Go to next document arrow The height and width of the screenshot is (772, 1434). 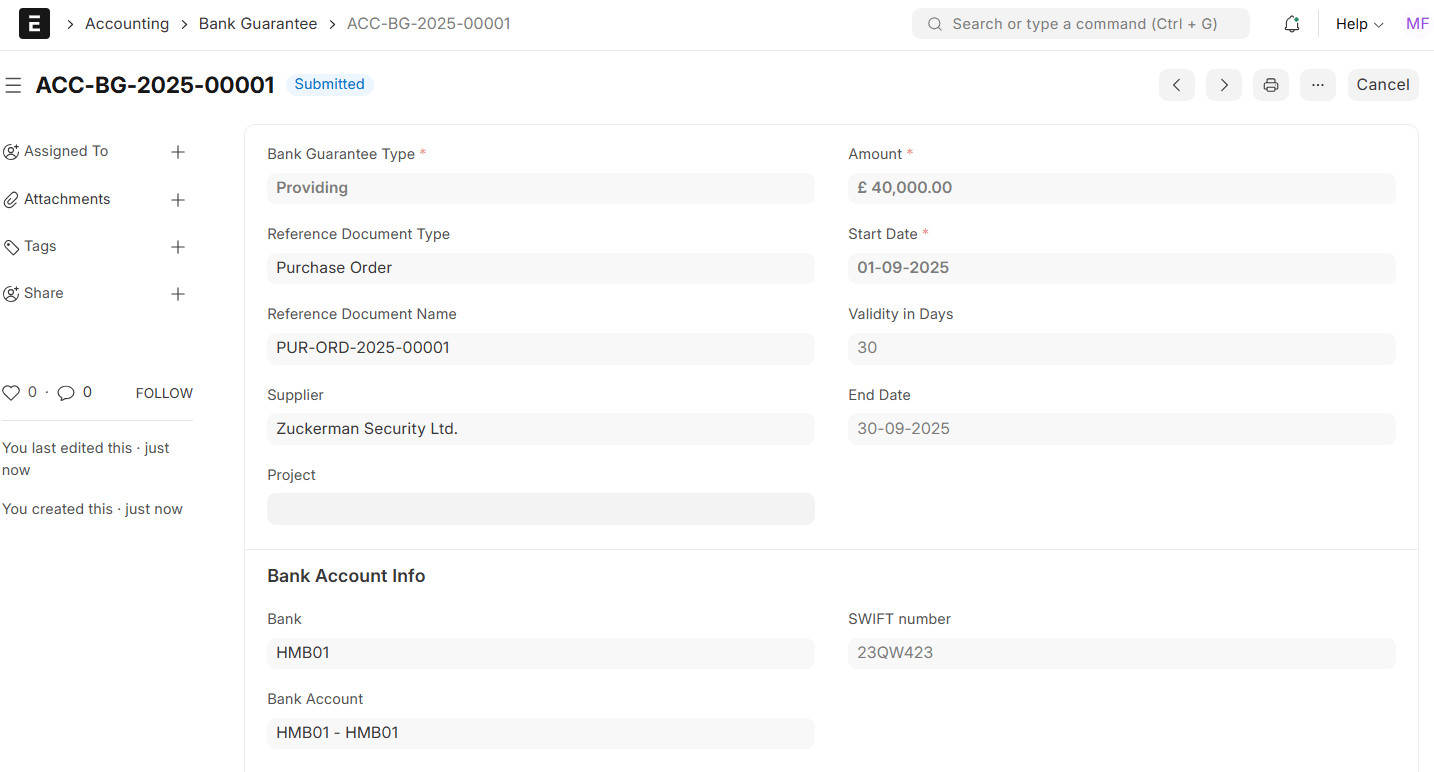pyautogui.click(x=1224, y=85)
